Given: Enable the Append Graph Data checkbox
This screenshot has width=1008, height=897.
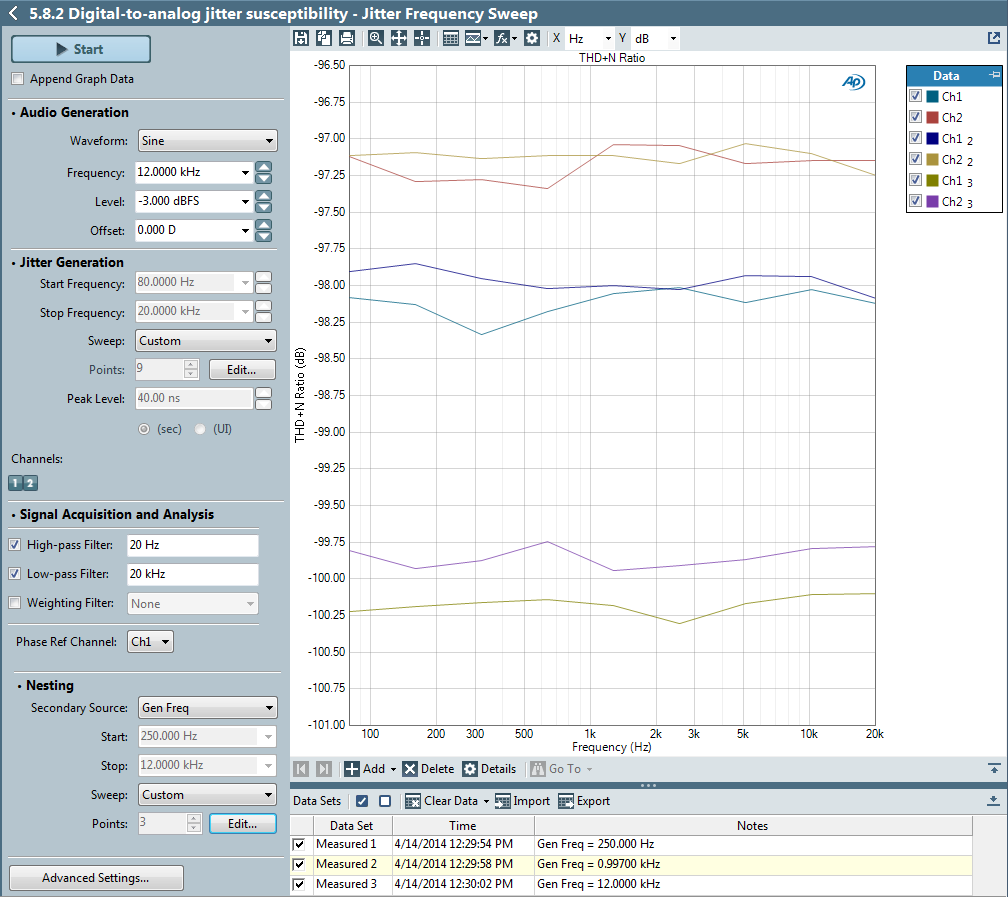Looking at the screenshot, I should coord(17,79).
